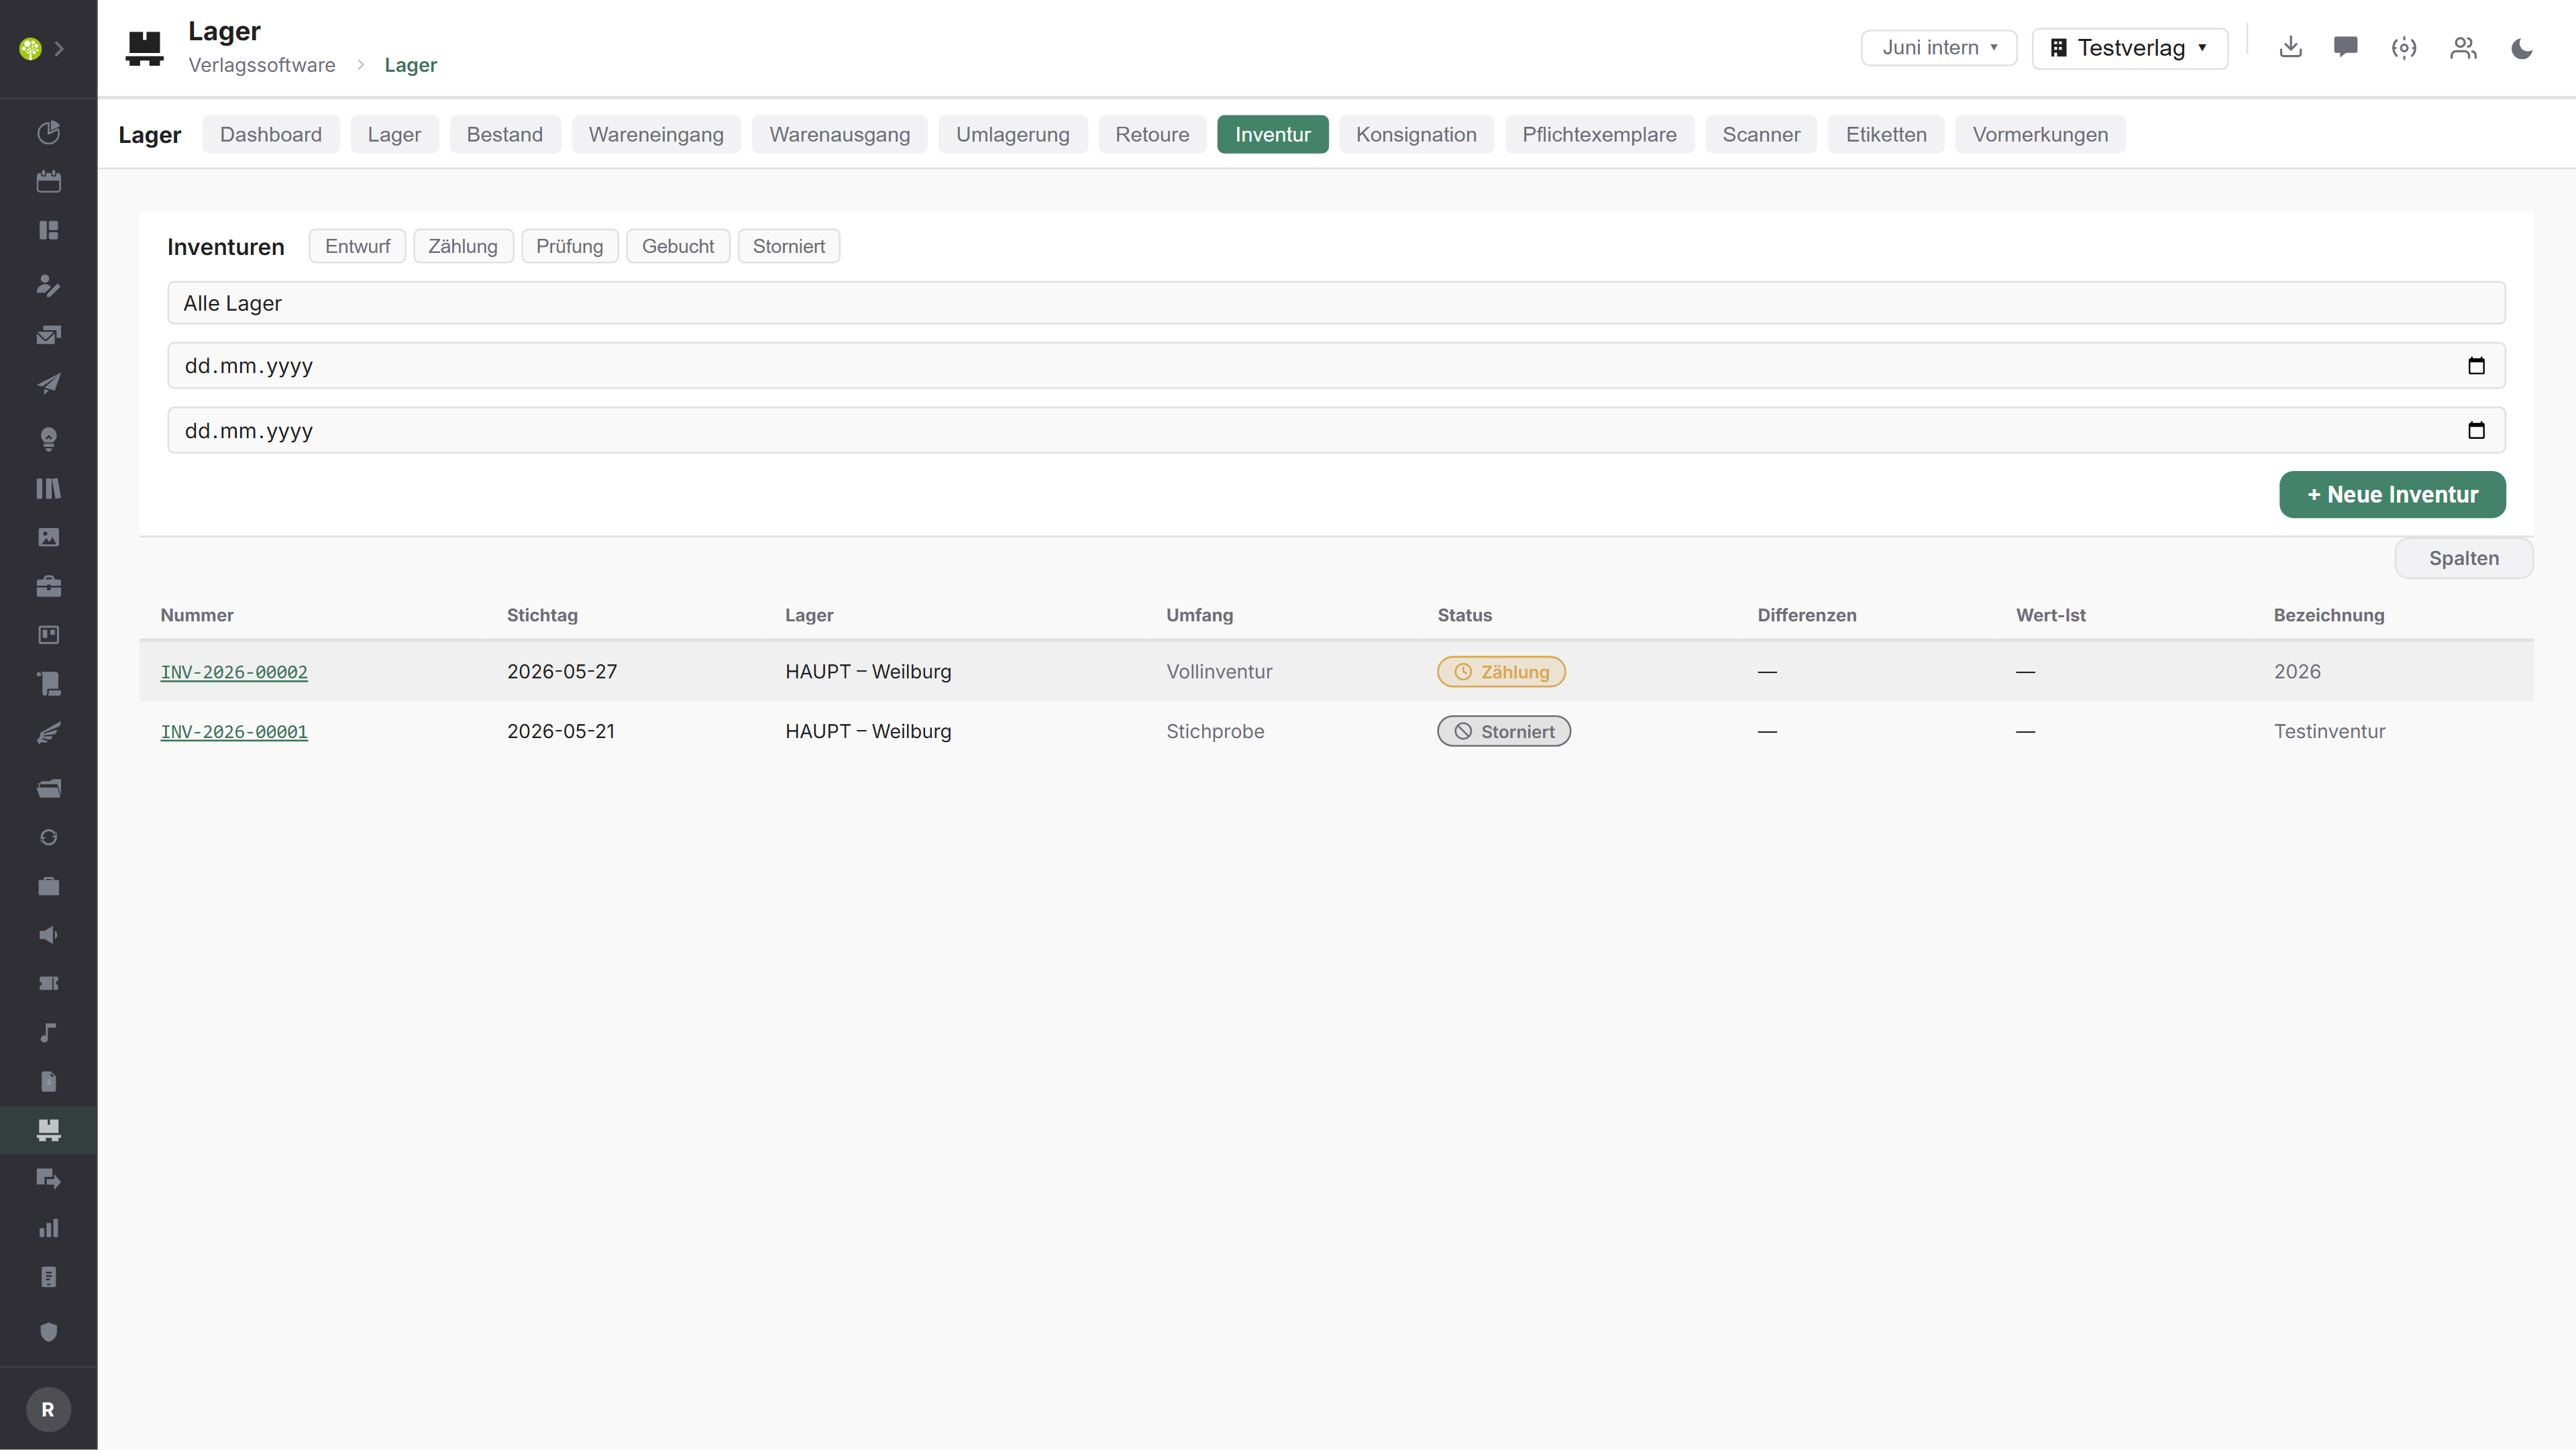Screen dimensions: 2576x1450
Task: Switch to the Scanner tab
Action: [x=1761, y=134]
